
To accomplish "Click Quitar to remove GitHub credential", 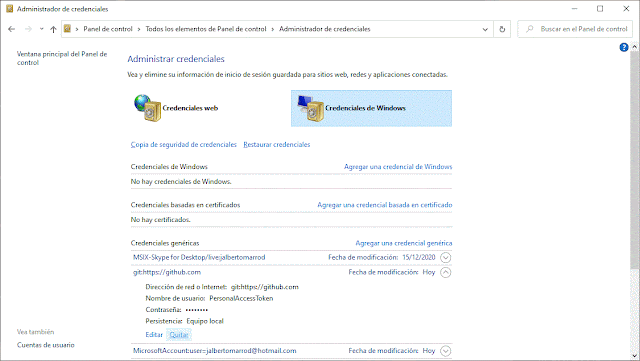I will coord(179,335).
